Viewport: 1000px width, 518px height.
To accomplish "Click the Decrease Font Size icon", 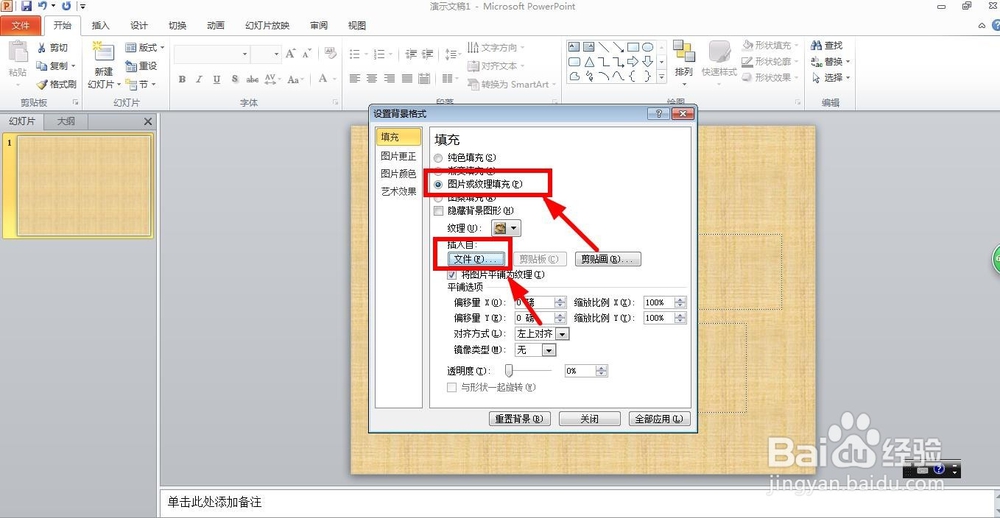I will point(307,54).
